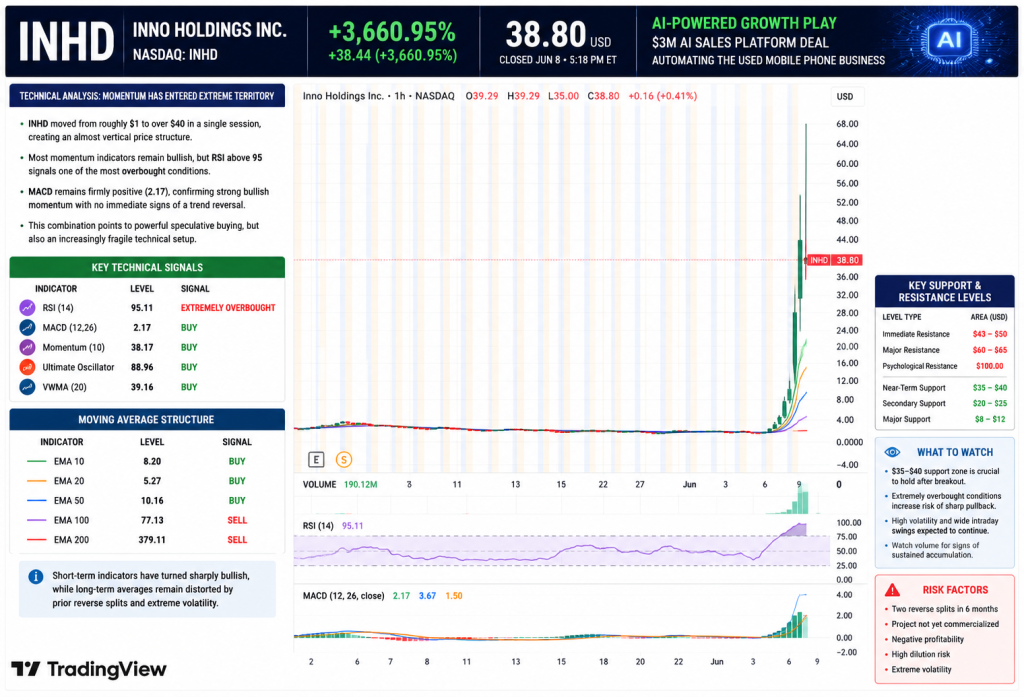
Task: Click the 8.20 EMA 10 level
Action: tap(152, 461)
